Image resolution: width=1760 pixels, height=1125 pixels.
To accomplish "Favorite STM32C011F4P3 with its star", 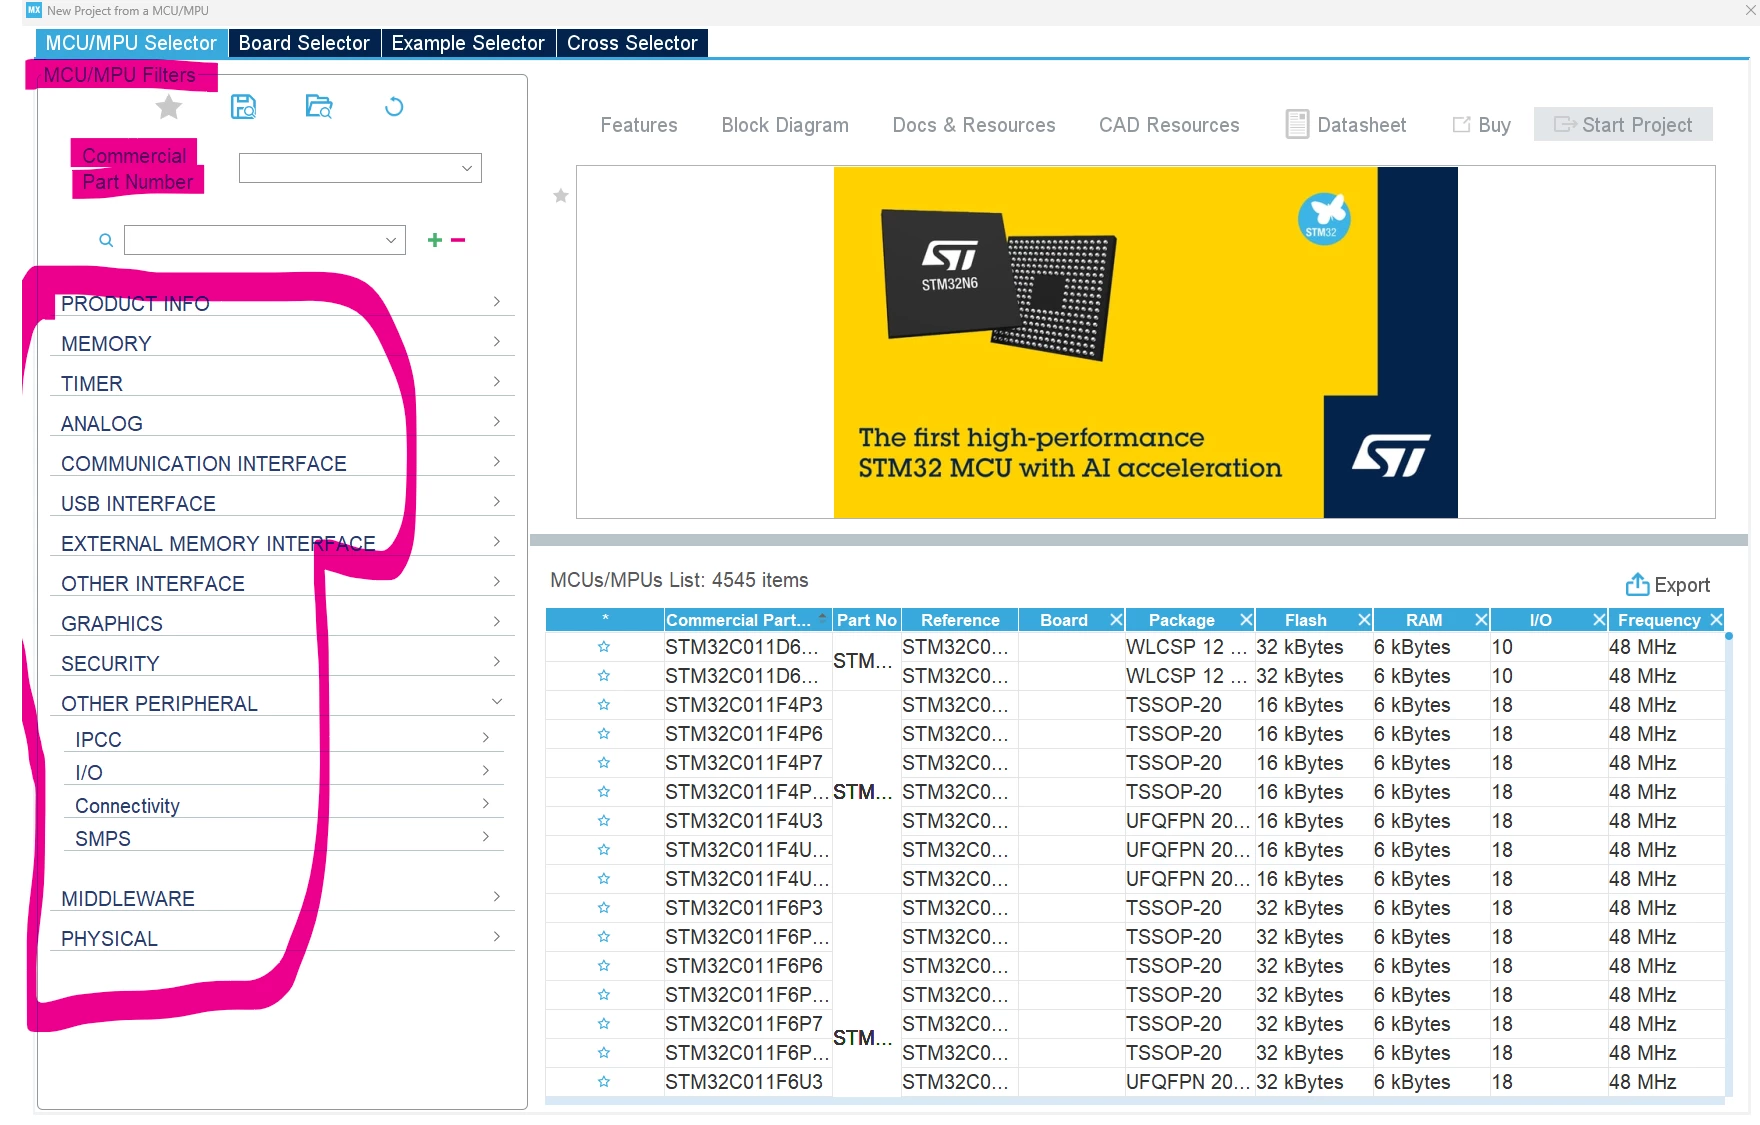I will coord(604,705).
